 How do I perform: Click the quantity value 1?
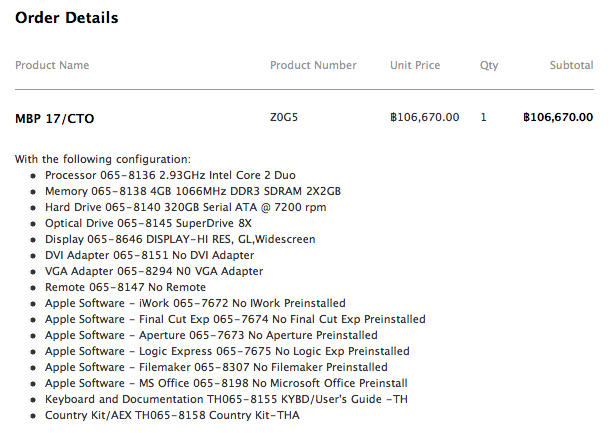click(x=484, y=117)
